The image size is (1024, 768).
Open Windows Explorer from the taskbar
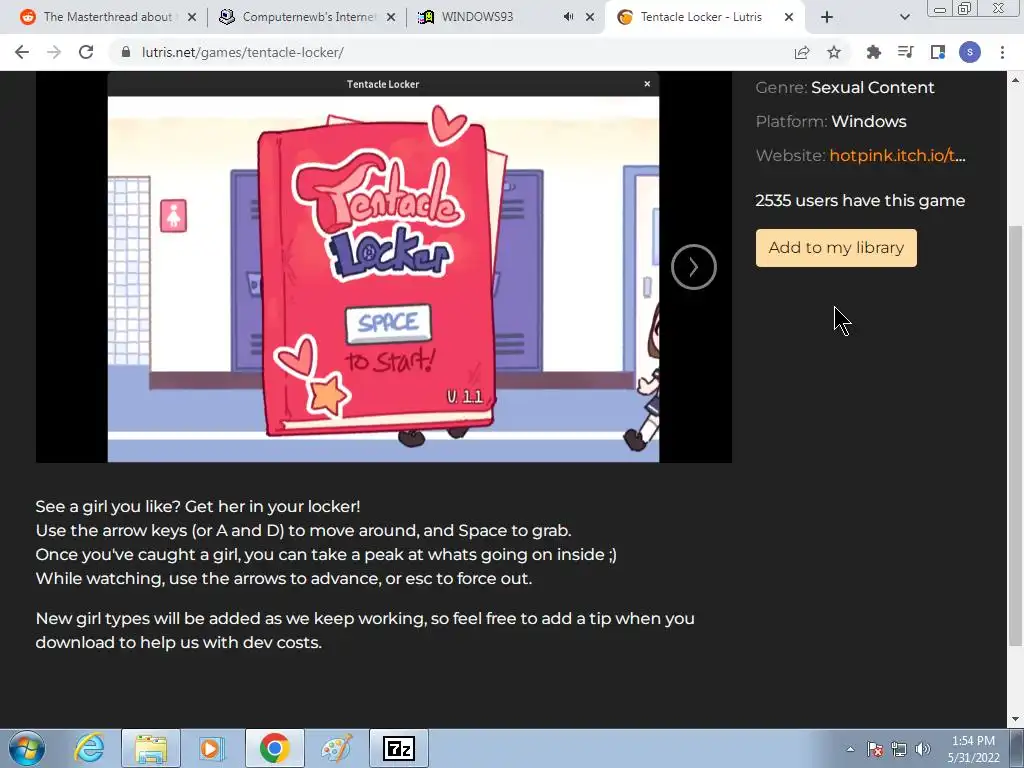[x=151, y=748]
